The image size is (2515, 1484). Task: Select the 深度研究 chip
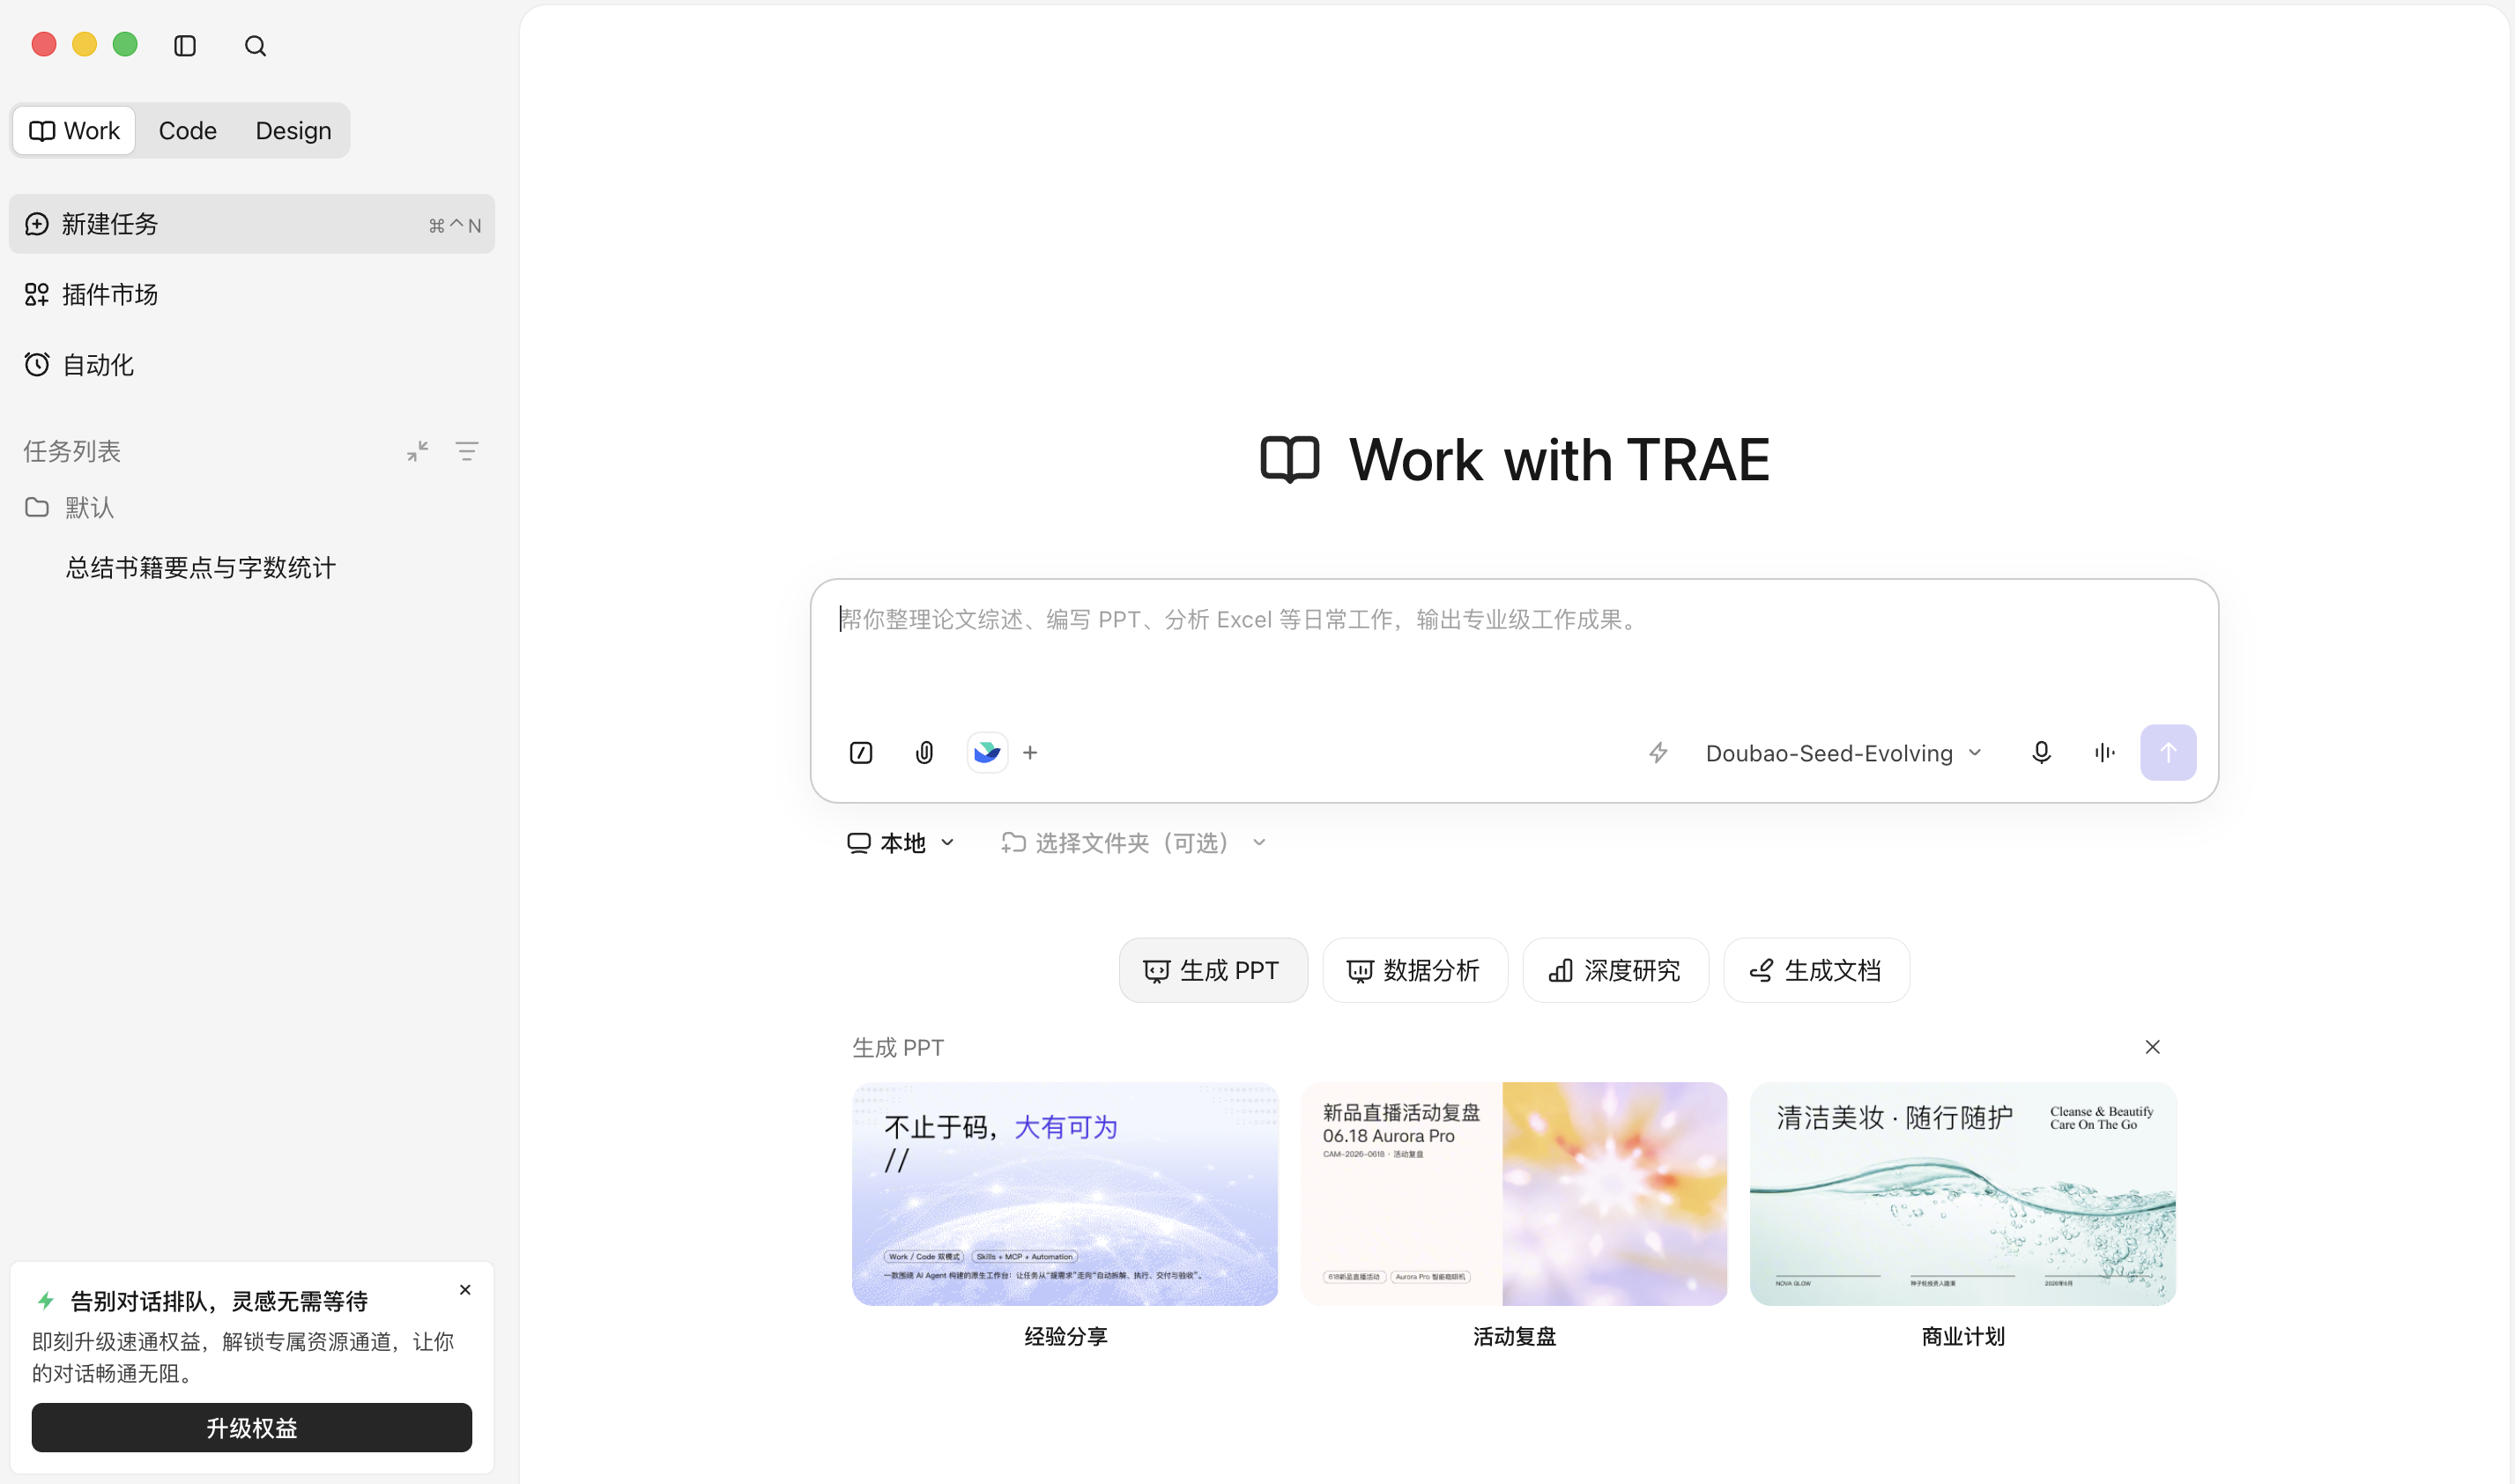point(1615,970)
